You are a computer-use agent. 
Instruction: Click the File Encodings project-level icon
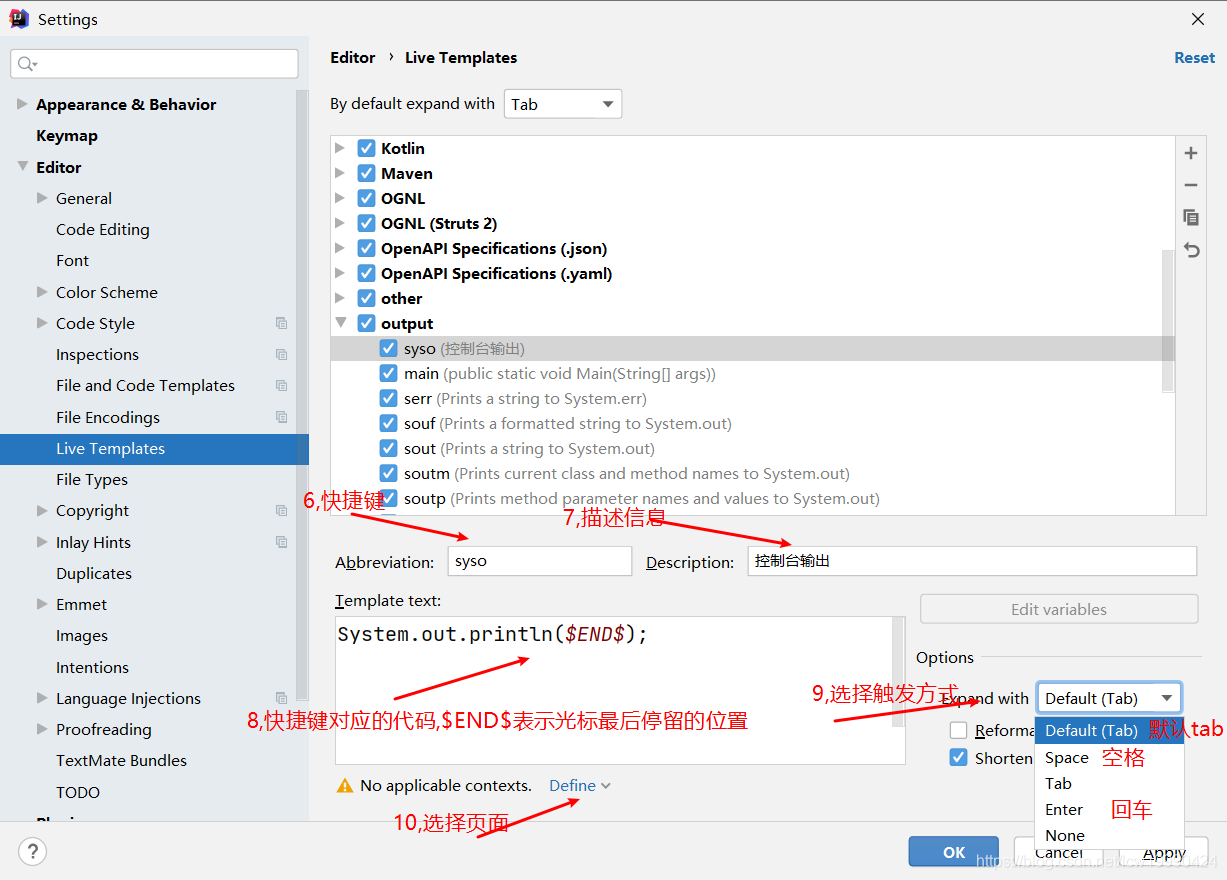(282, 417)
